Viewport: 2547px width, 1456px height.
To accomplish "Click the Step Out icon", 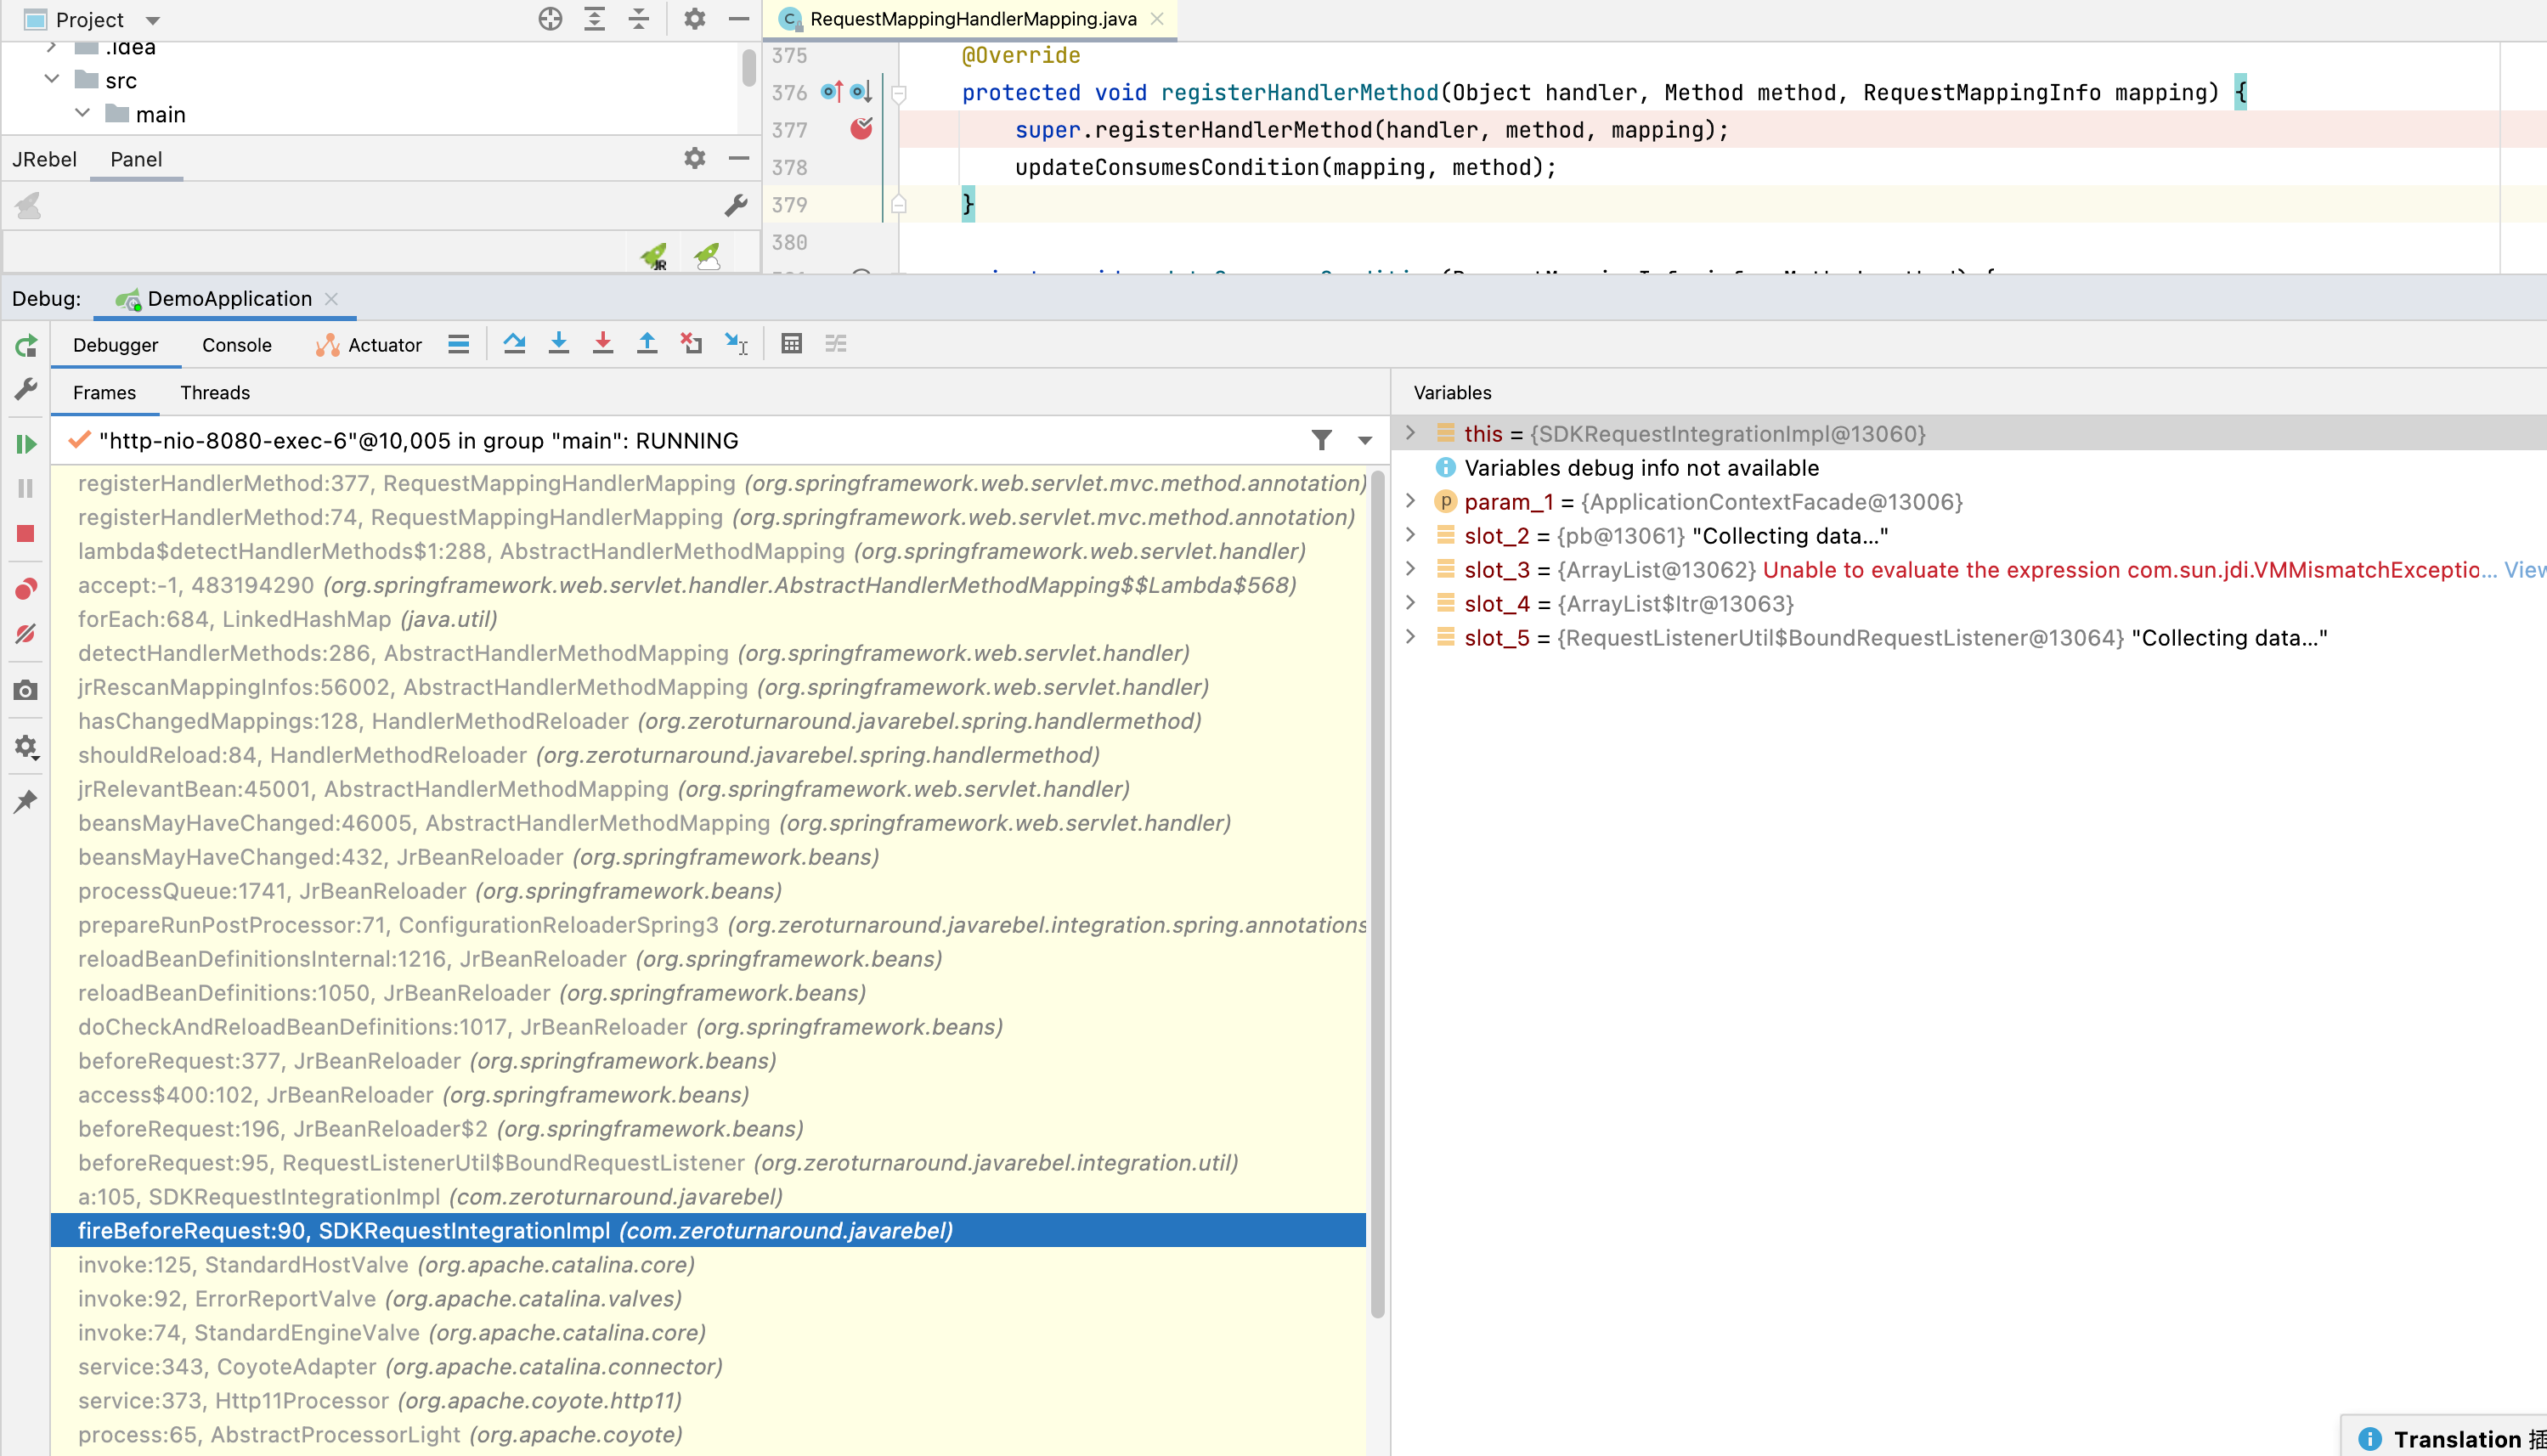I will click(647, 344).
